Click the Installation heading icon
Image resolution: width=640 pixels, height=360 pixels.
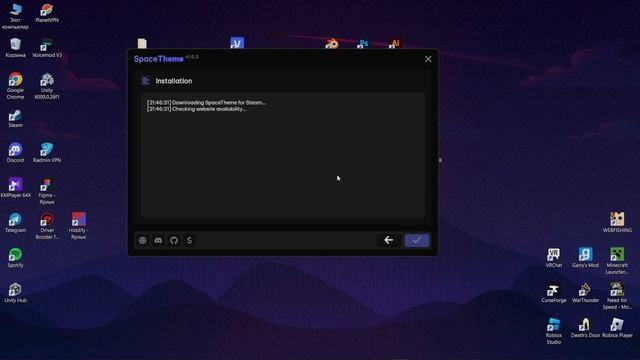[146, 81]
